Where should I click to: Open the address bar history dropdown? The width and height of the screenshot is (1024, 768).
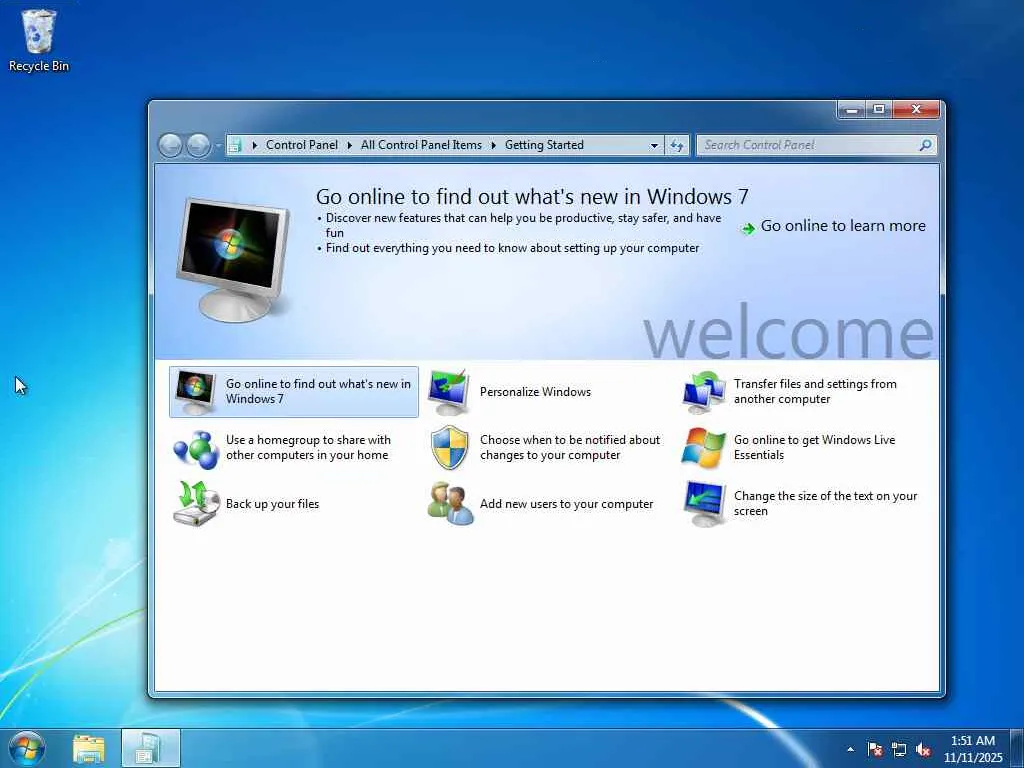pyautogui.click(x=654, y=146)
